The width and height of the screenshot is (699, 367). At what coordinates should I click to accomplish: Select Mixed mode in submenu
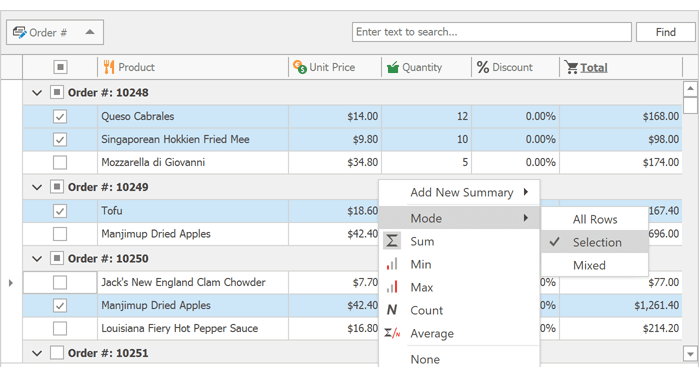click(595, 265)
